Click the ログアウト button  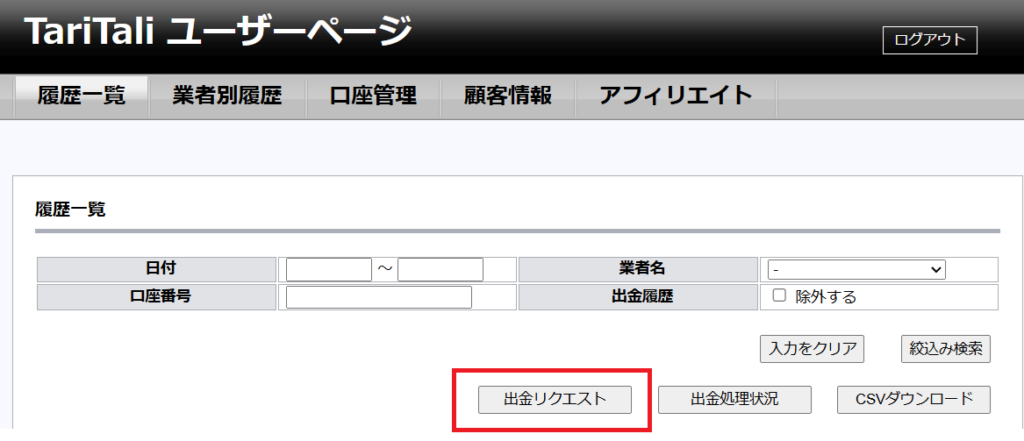point(929,40)
